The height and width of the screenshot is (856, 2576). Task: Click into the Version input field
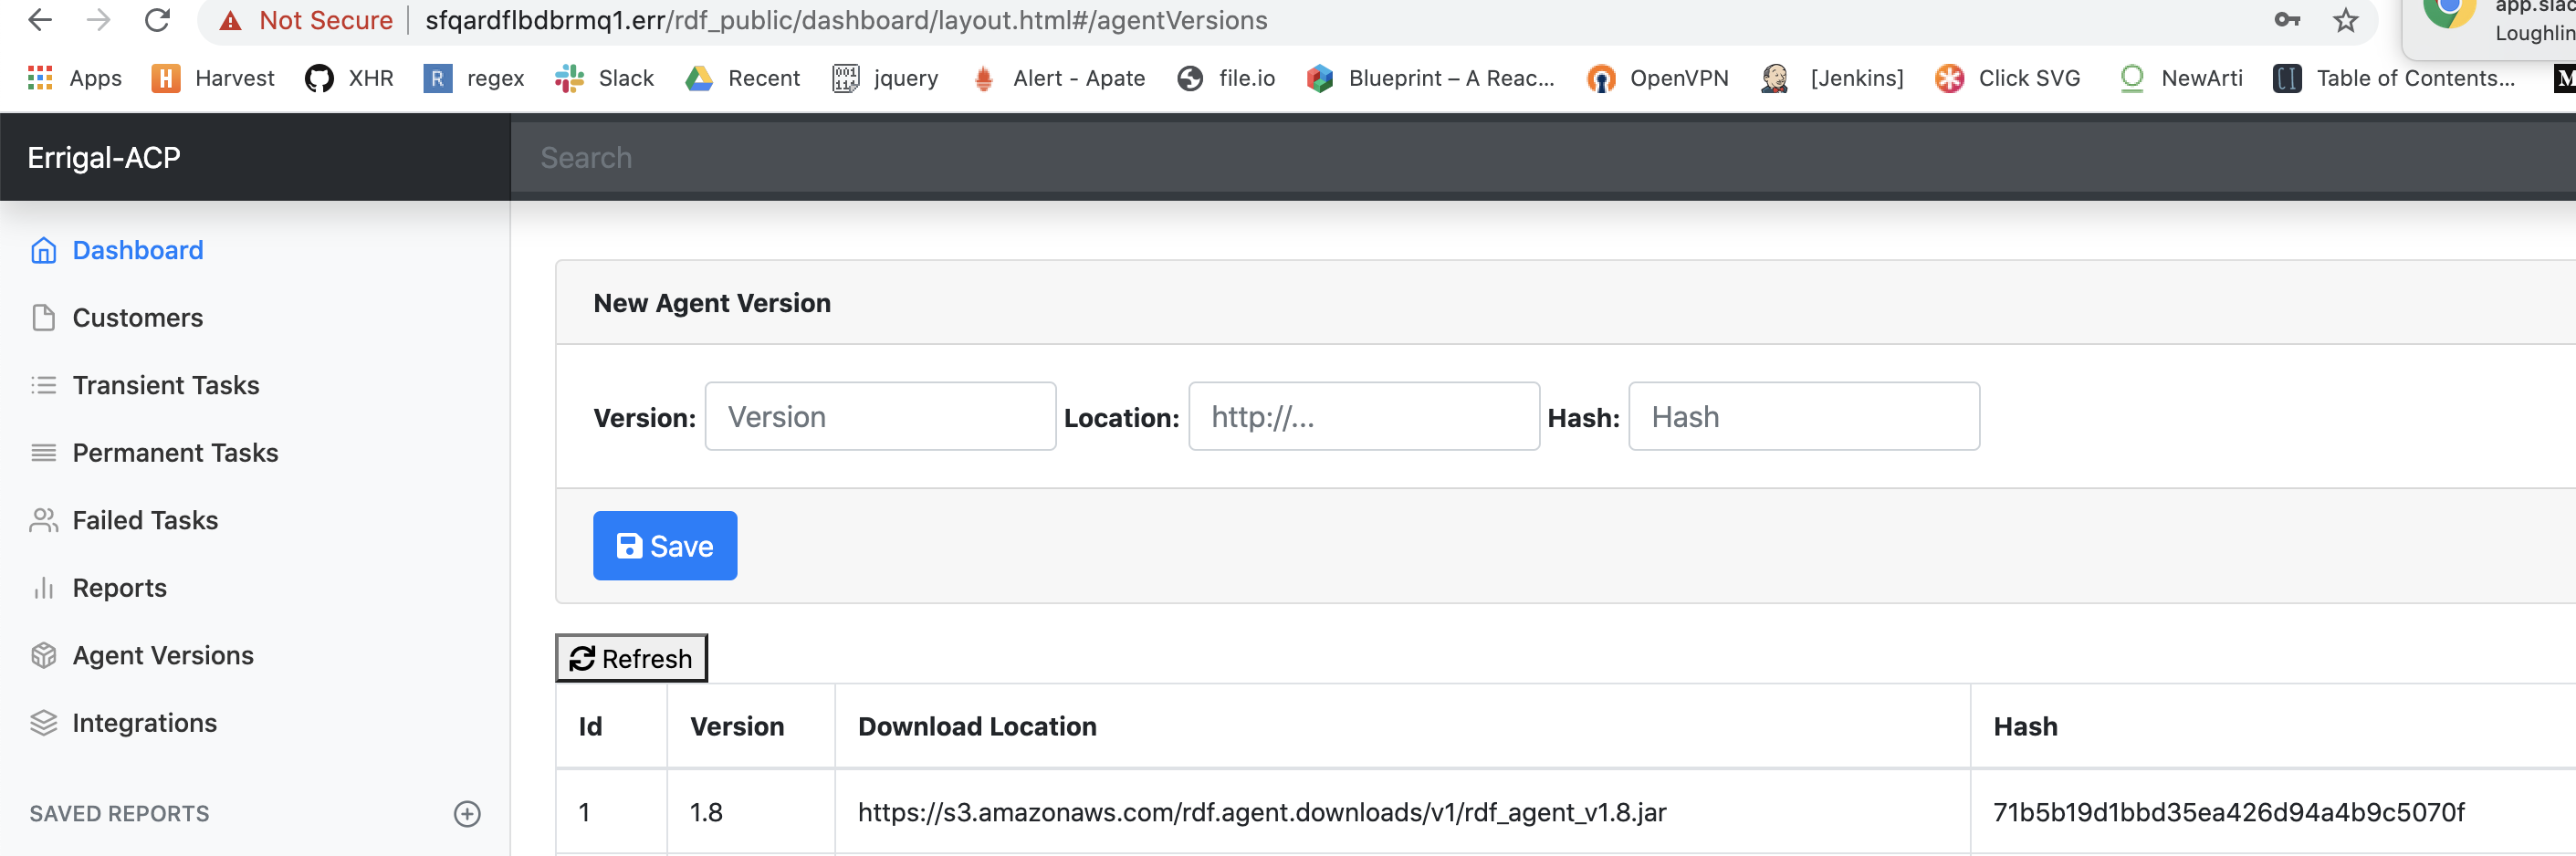click(879, 416)
